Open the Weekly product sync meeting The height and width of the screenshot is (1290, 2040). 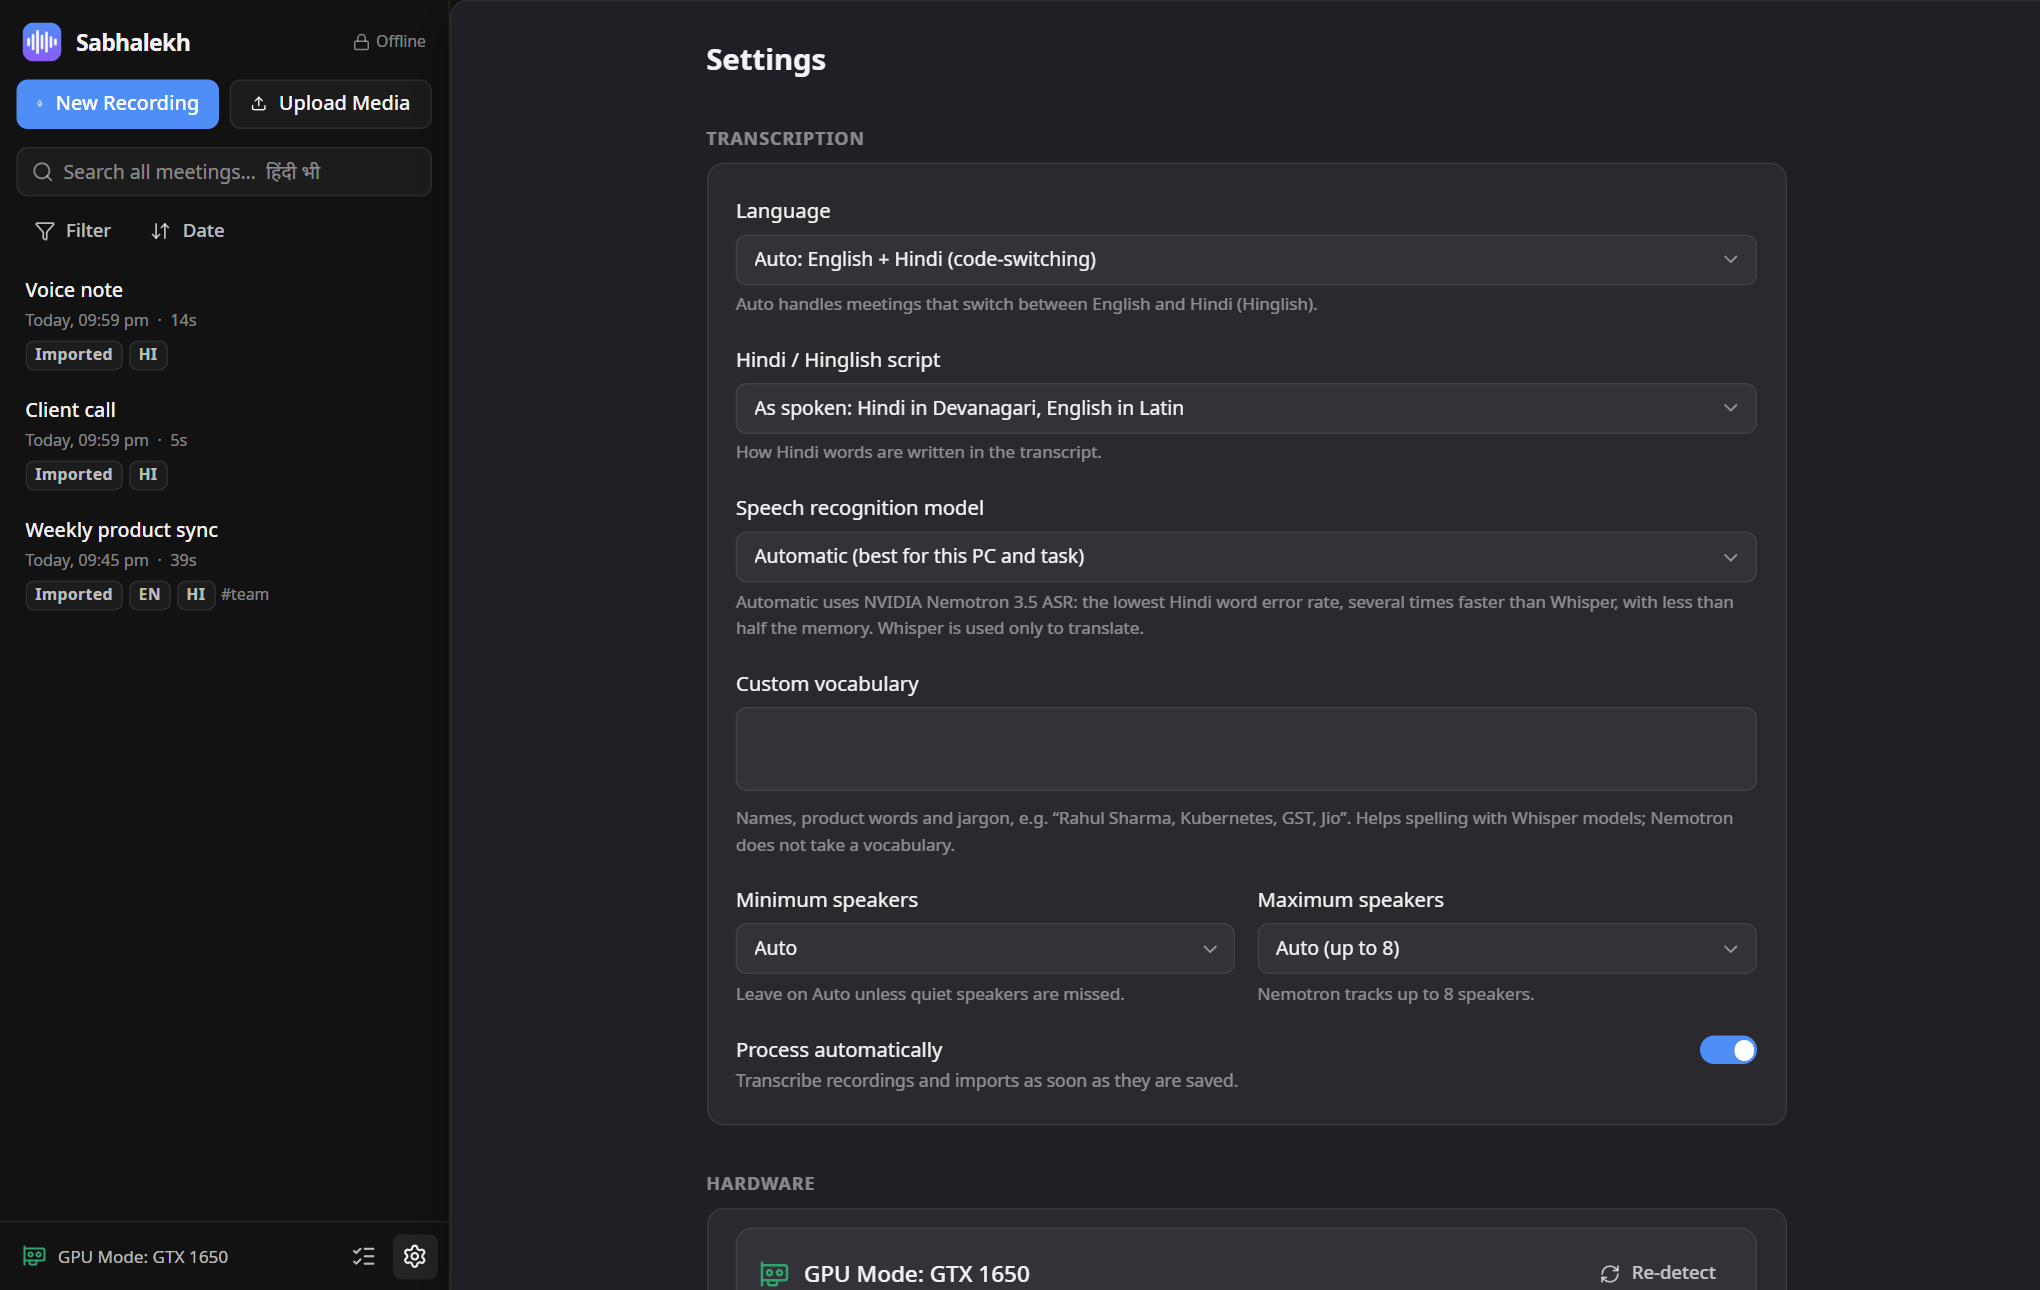(x=224, y=562)
